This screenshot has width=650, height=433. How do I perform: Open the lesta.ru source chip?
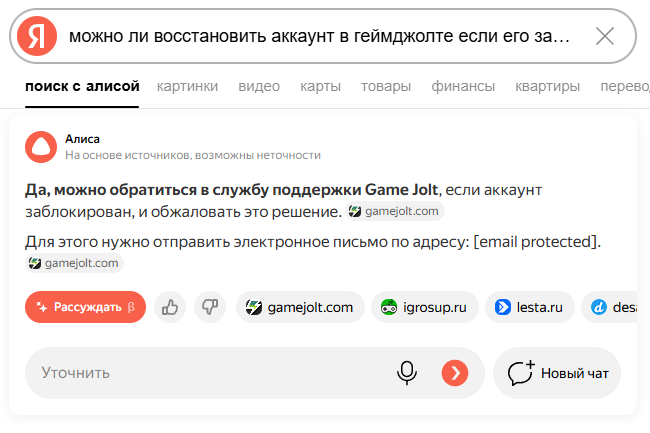pyautogui.click(x=529, y=307)
